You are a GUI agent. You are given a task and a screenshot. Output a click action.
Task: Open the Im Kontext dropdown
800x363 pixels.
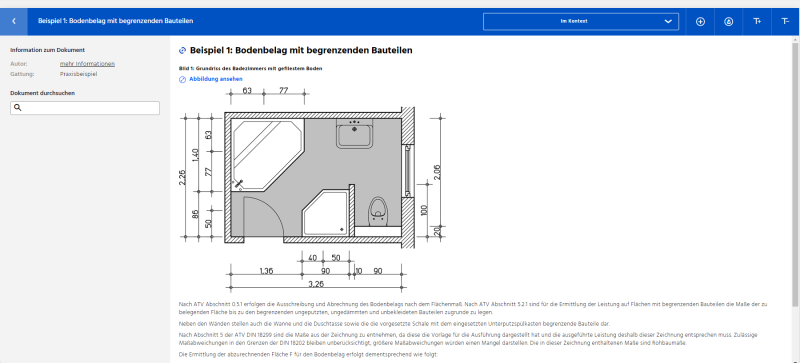(x=581, y=21)
